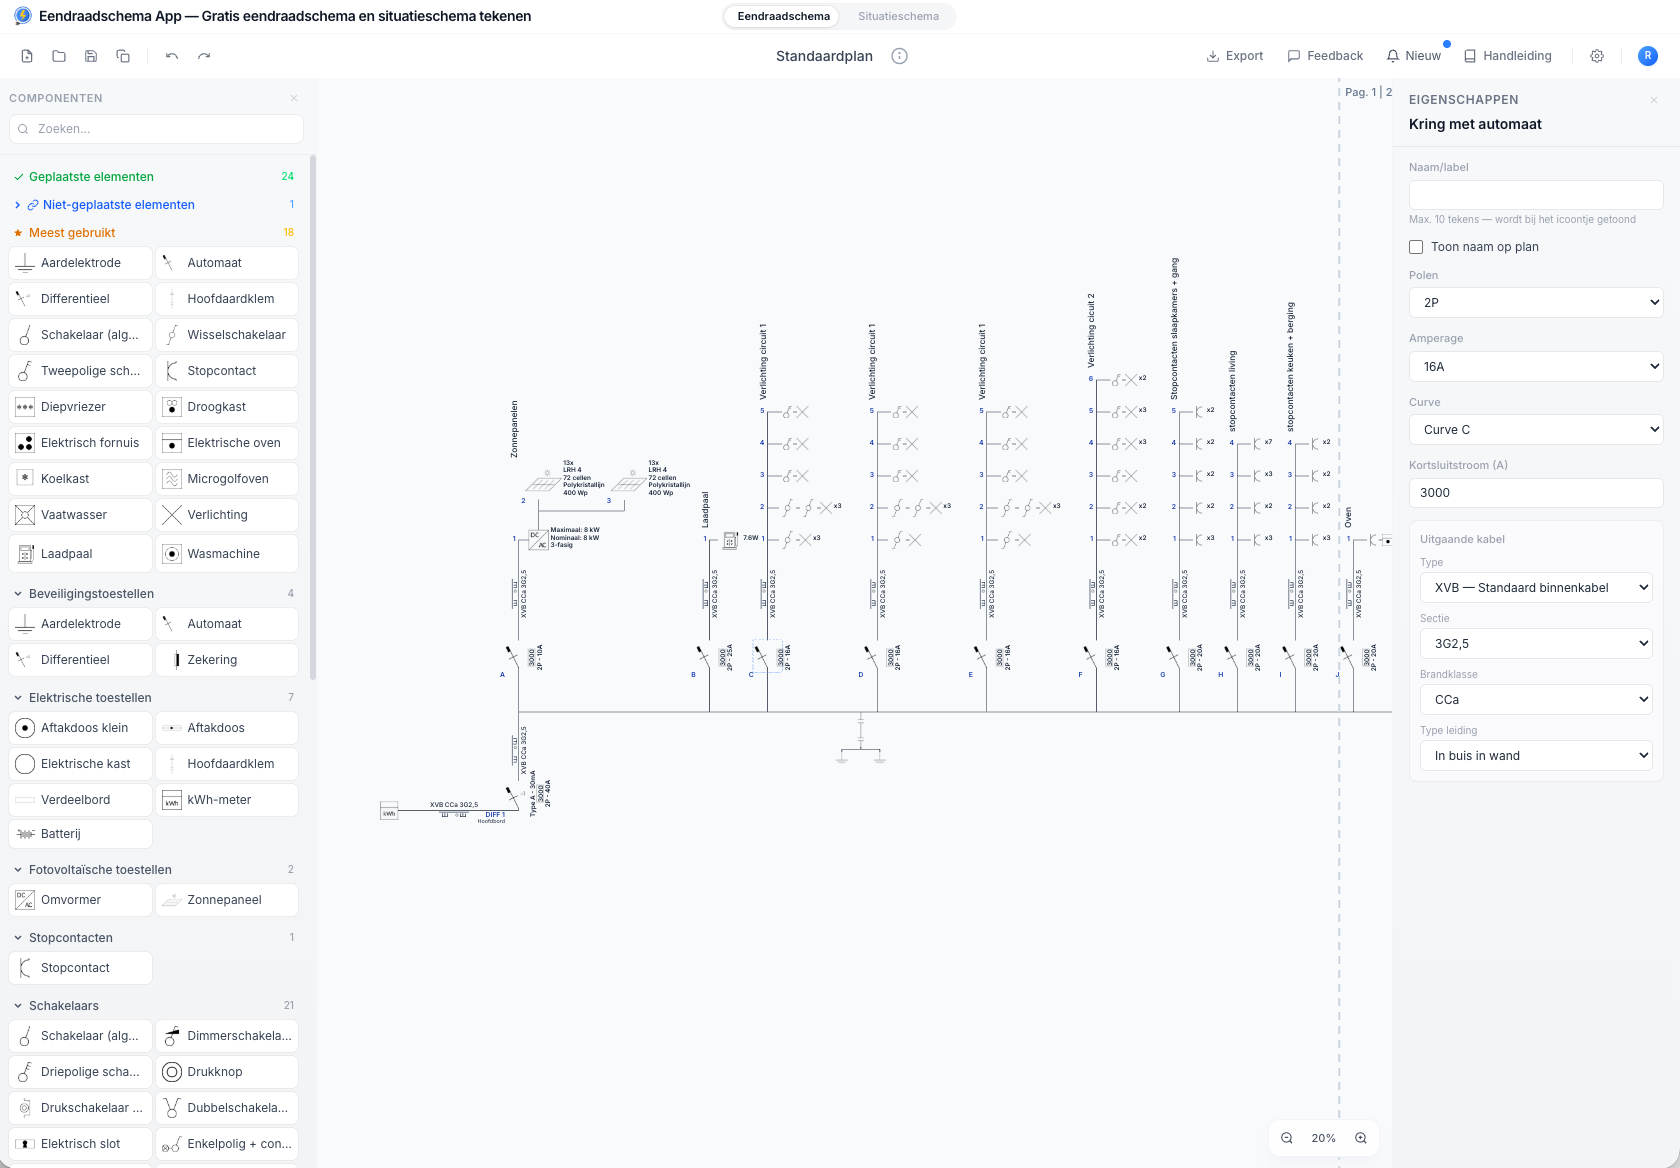Collapse the Stopcontacten section
Screen dimensions: 1680x1168
154,938
